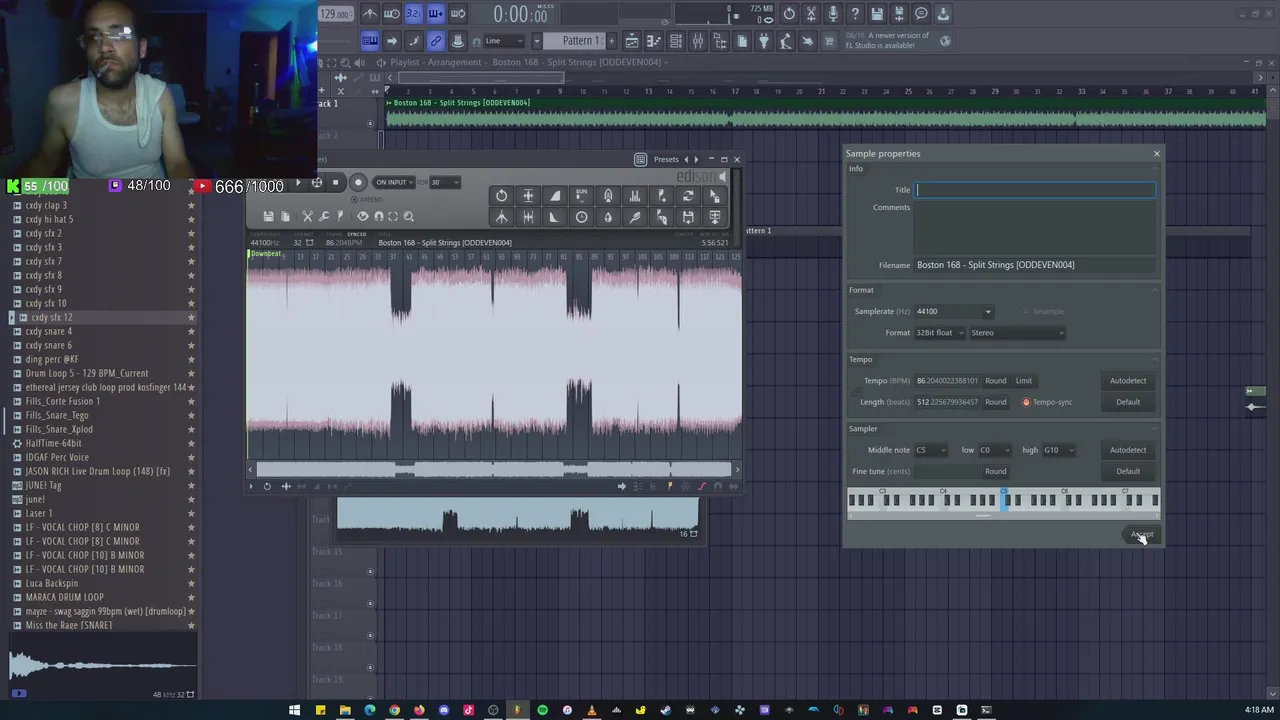This screenshot has height=720, width=1280.
Task: Select cxdy clap 3 in browser
Action: [46, 205]
